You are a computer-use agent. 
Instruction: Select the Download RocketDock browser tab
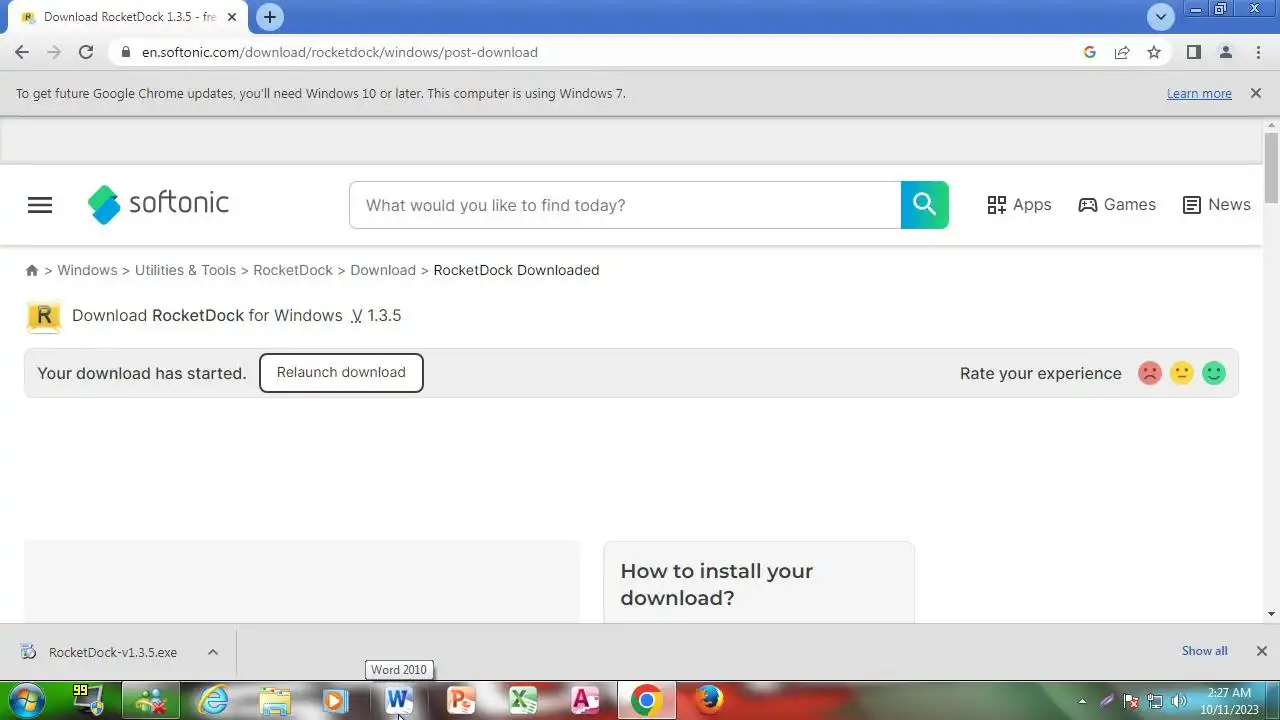[x=128, y=18]
